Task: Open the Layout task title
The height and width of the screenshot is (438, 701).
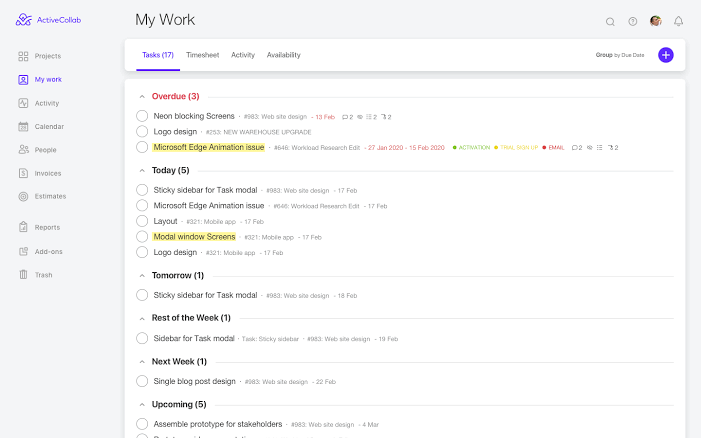Action: point(165,221)
